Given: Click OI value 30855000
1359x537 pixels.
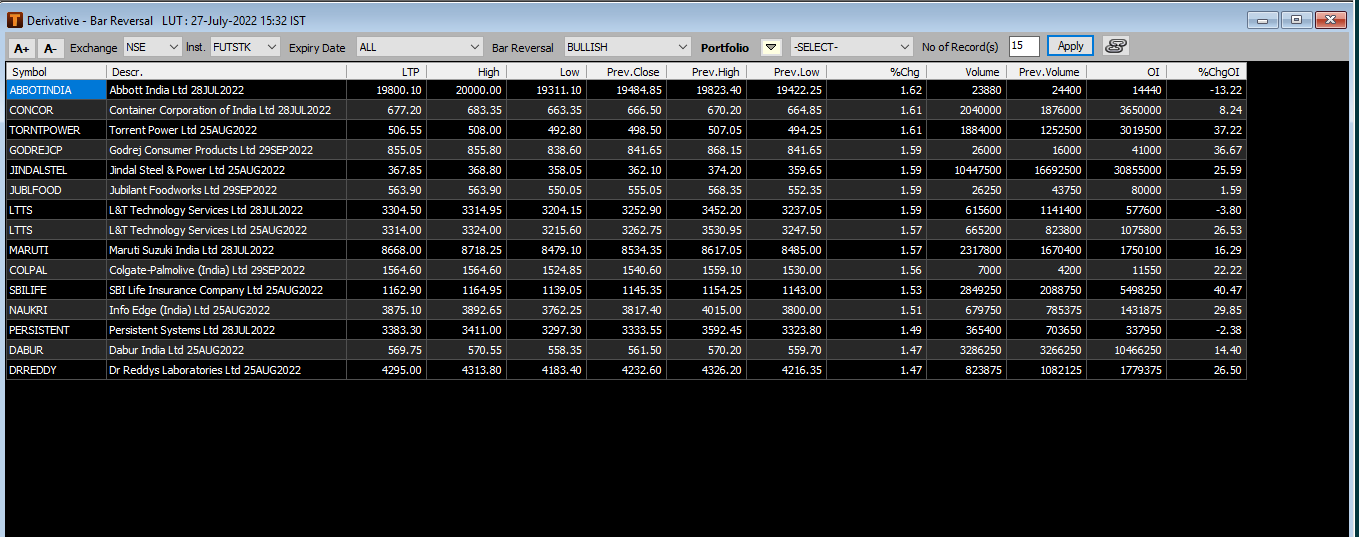Looking at the screenshot, I should pos(1126,170).
